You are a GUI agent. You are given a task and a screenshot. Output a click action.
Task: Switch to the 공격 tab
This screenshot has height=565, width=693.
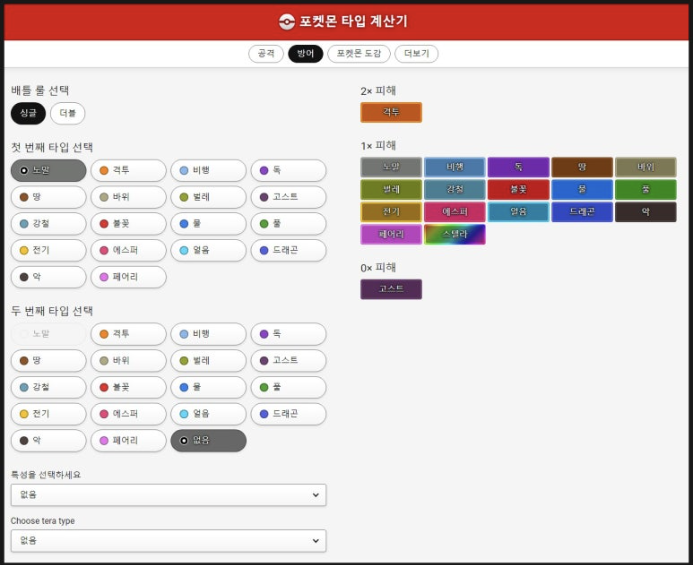(x=266, y=54)
